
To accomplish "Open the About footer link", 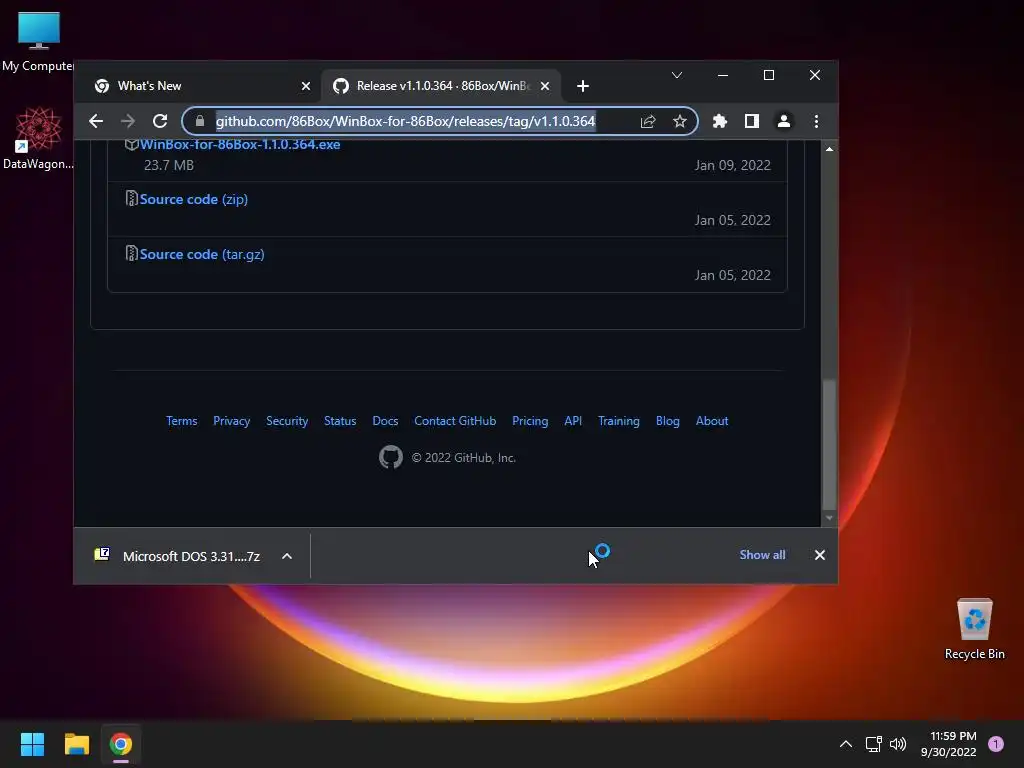I will point(712,421).
